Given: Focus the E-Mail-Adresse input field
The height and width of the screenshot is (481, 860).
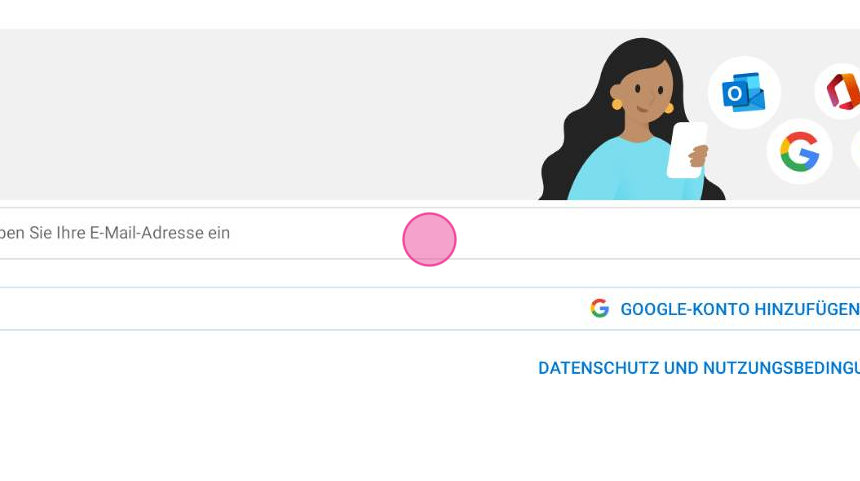Looking at the screenshot, I should (x=430, y=233).
